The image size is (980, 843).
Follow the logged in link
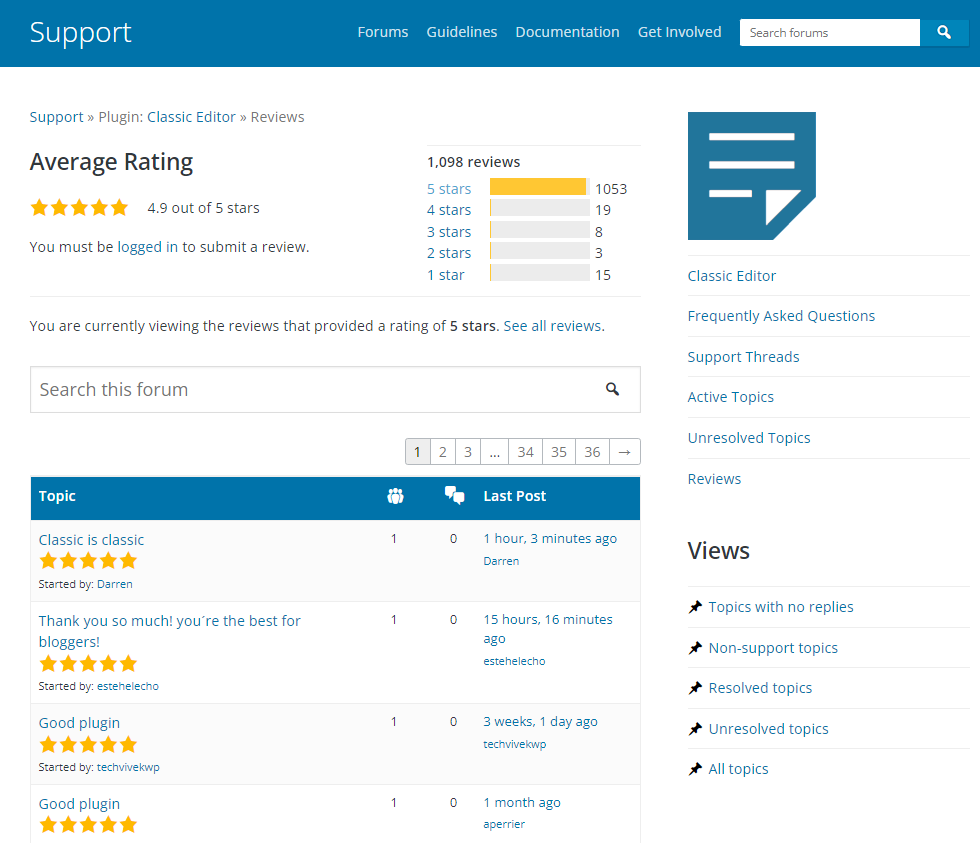pos(148,247)
